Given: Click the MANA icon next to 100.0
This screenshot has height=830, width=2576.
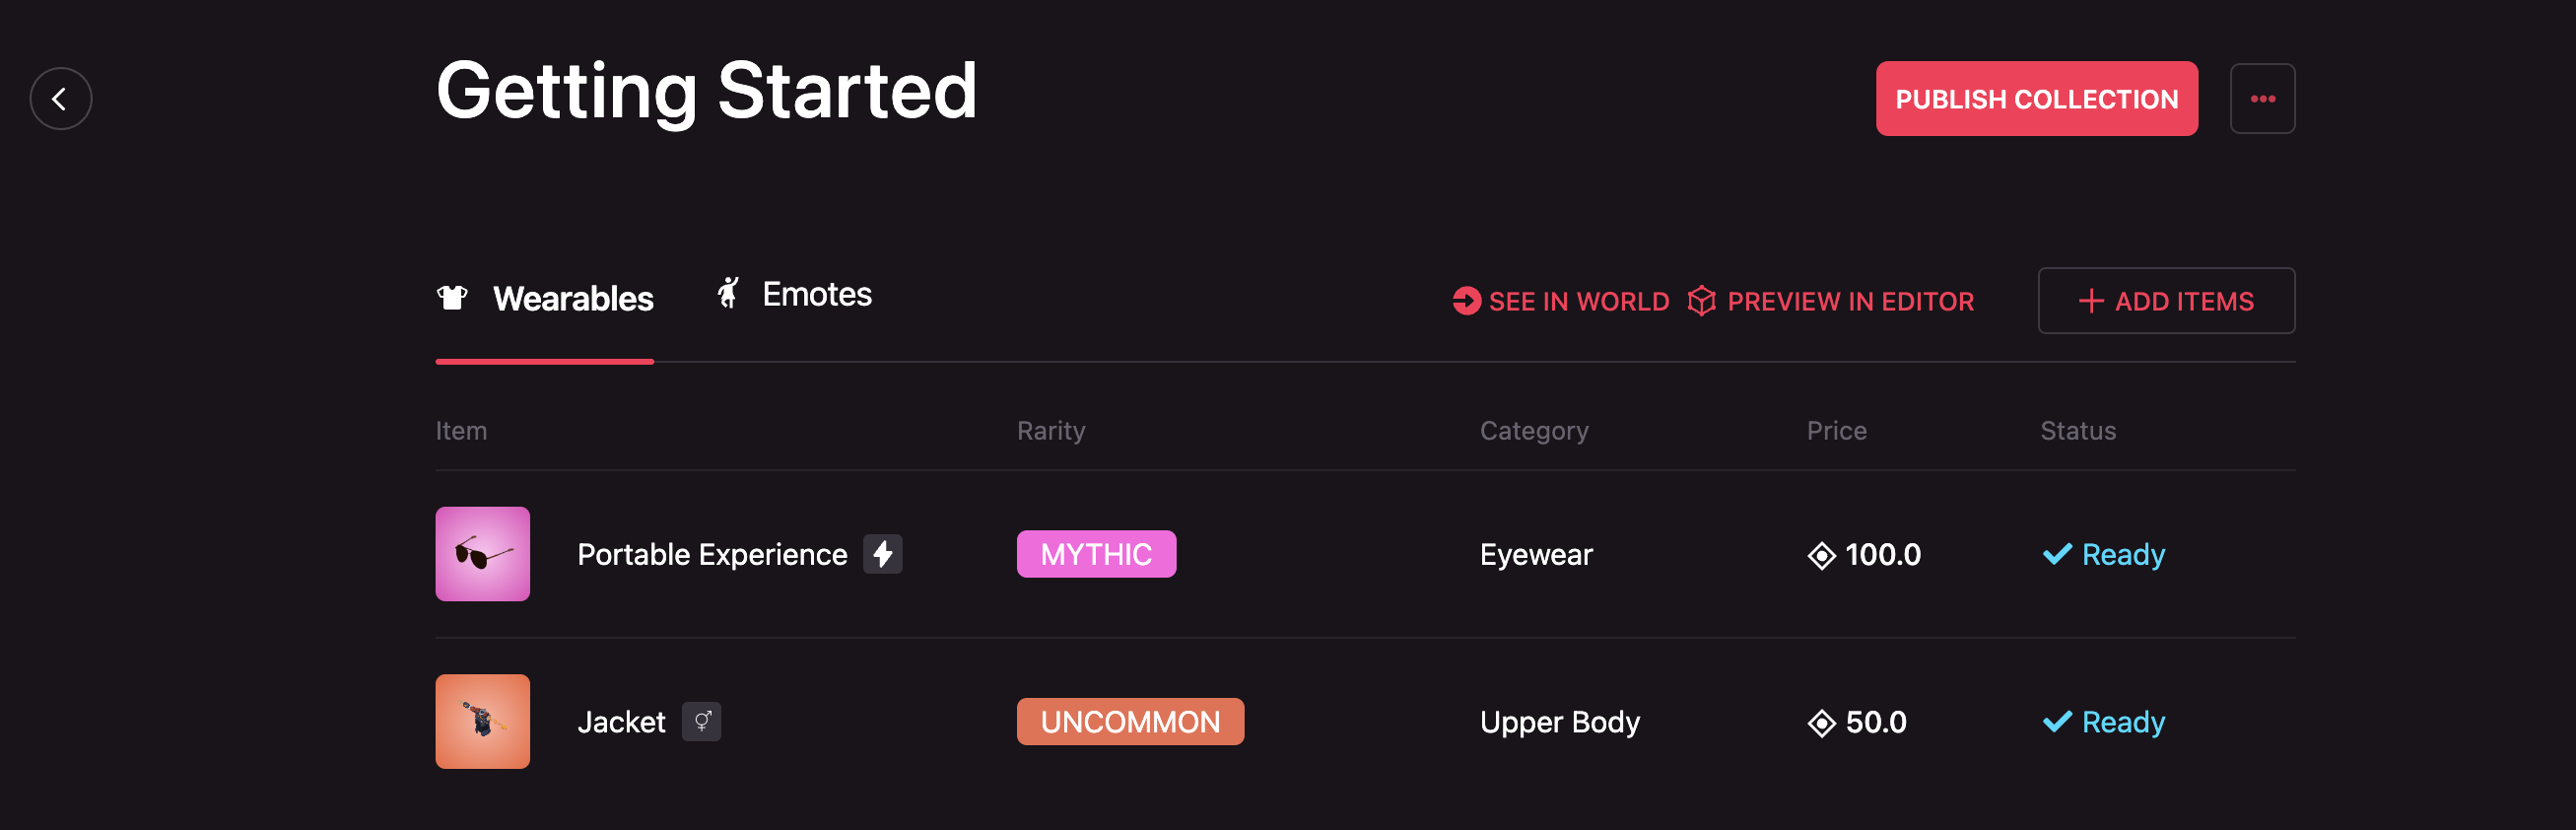Looking at the screenshot, I should [1822, 555].
